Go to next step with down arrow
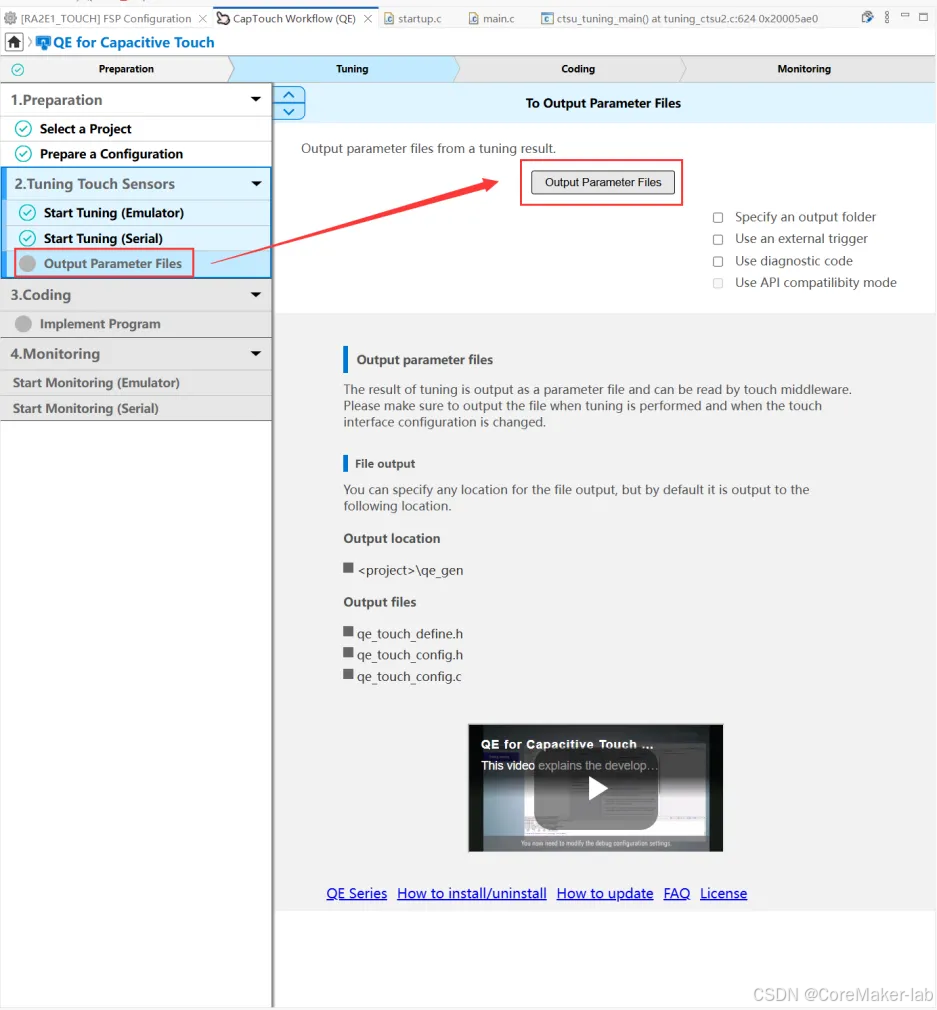937x1010 pixels. [x=289, y=111]
